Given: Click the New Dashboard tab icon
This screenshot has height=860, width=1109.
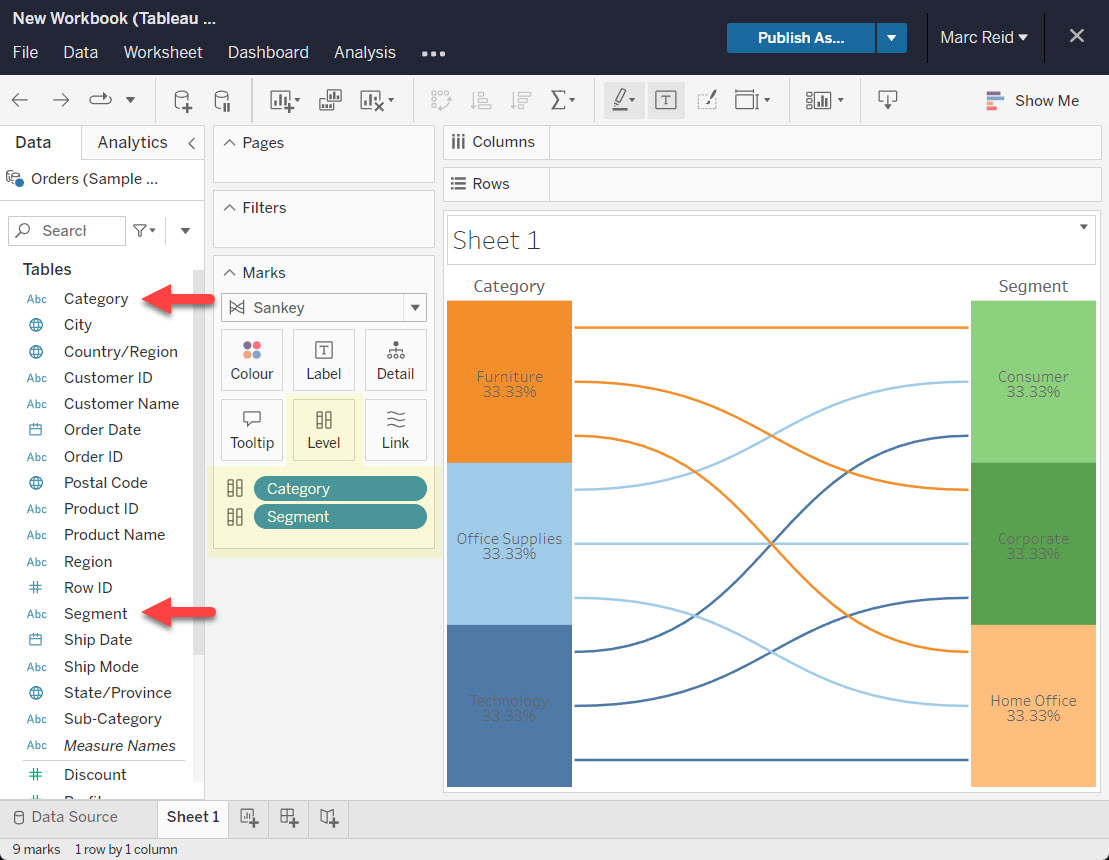Looking at the screenshot, I should tap(289, 818).
